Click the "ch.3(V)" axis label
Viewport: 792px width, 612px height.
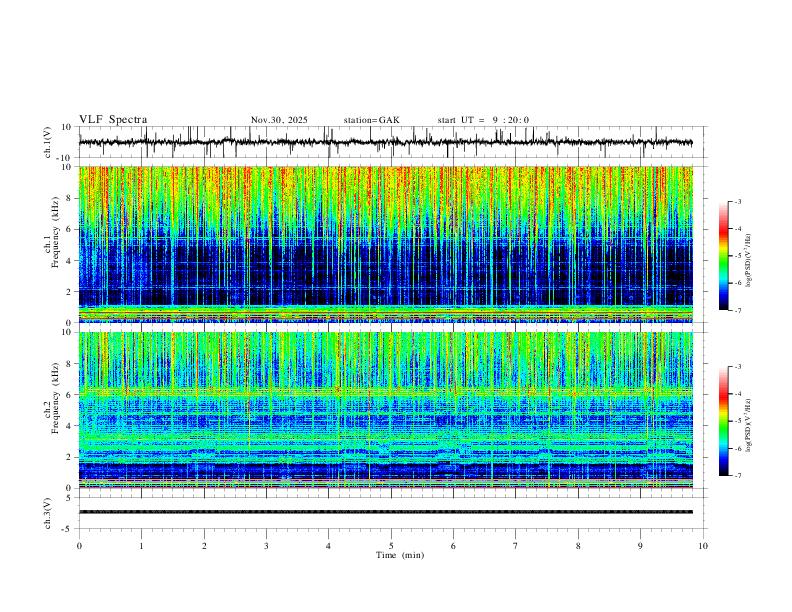pyautogui.click(x=48, y=513)
